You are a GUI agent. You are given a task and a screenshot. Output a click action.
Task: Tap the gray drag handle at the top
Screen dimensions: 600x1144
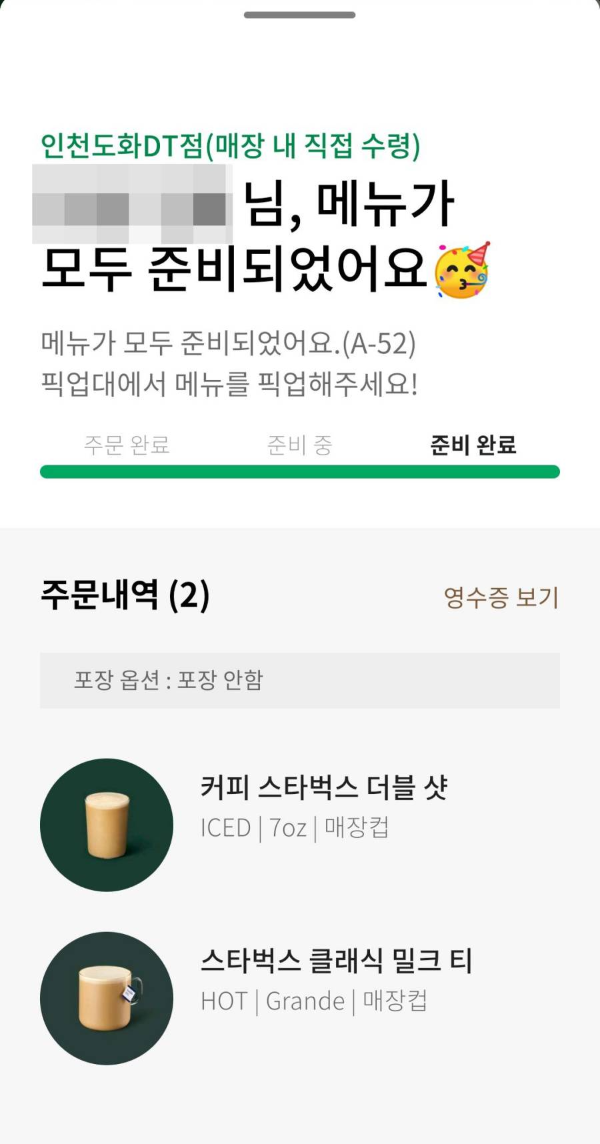coord(300,14)
